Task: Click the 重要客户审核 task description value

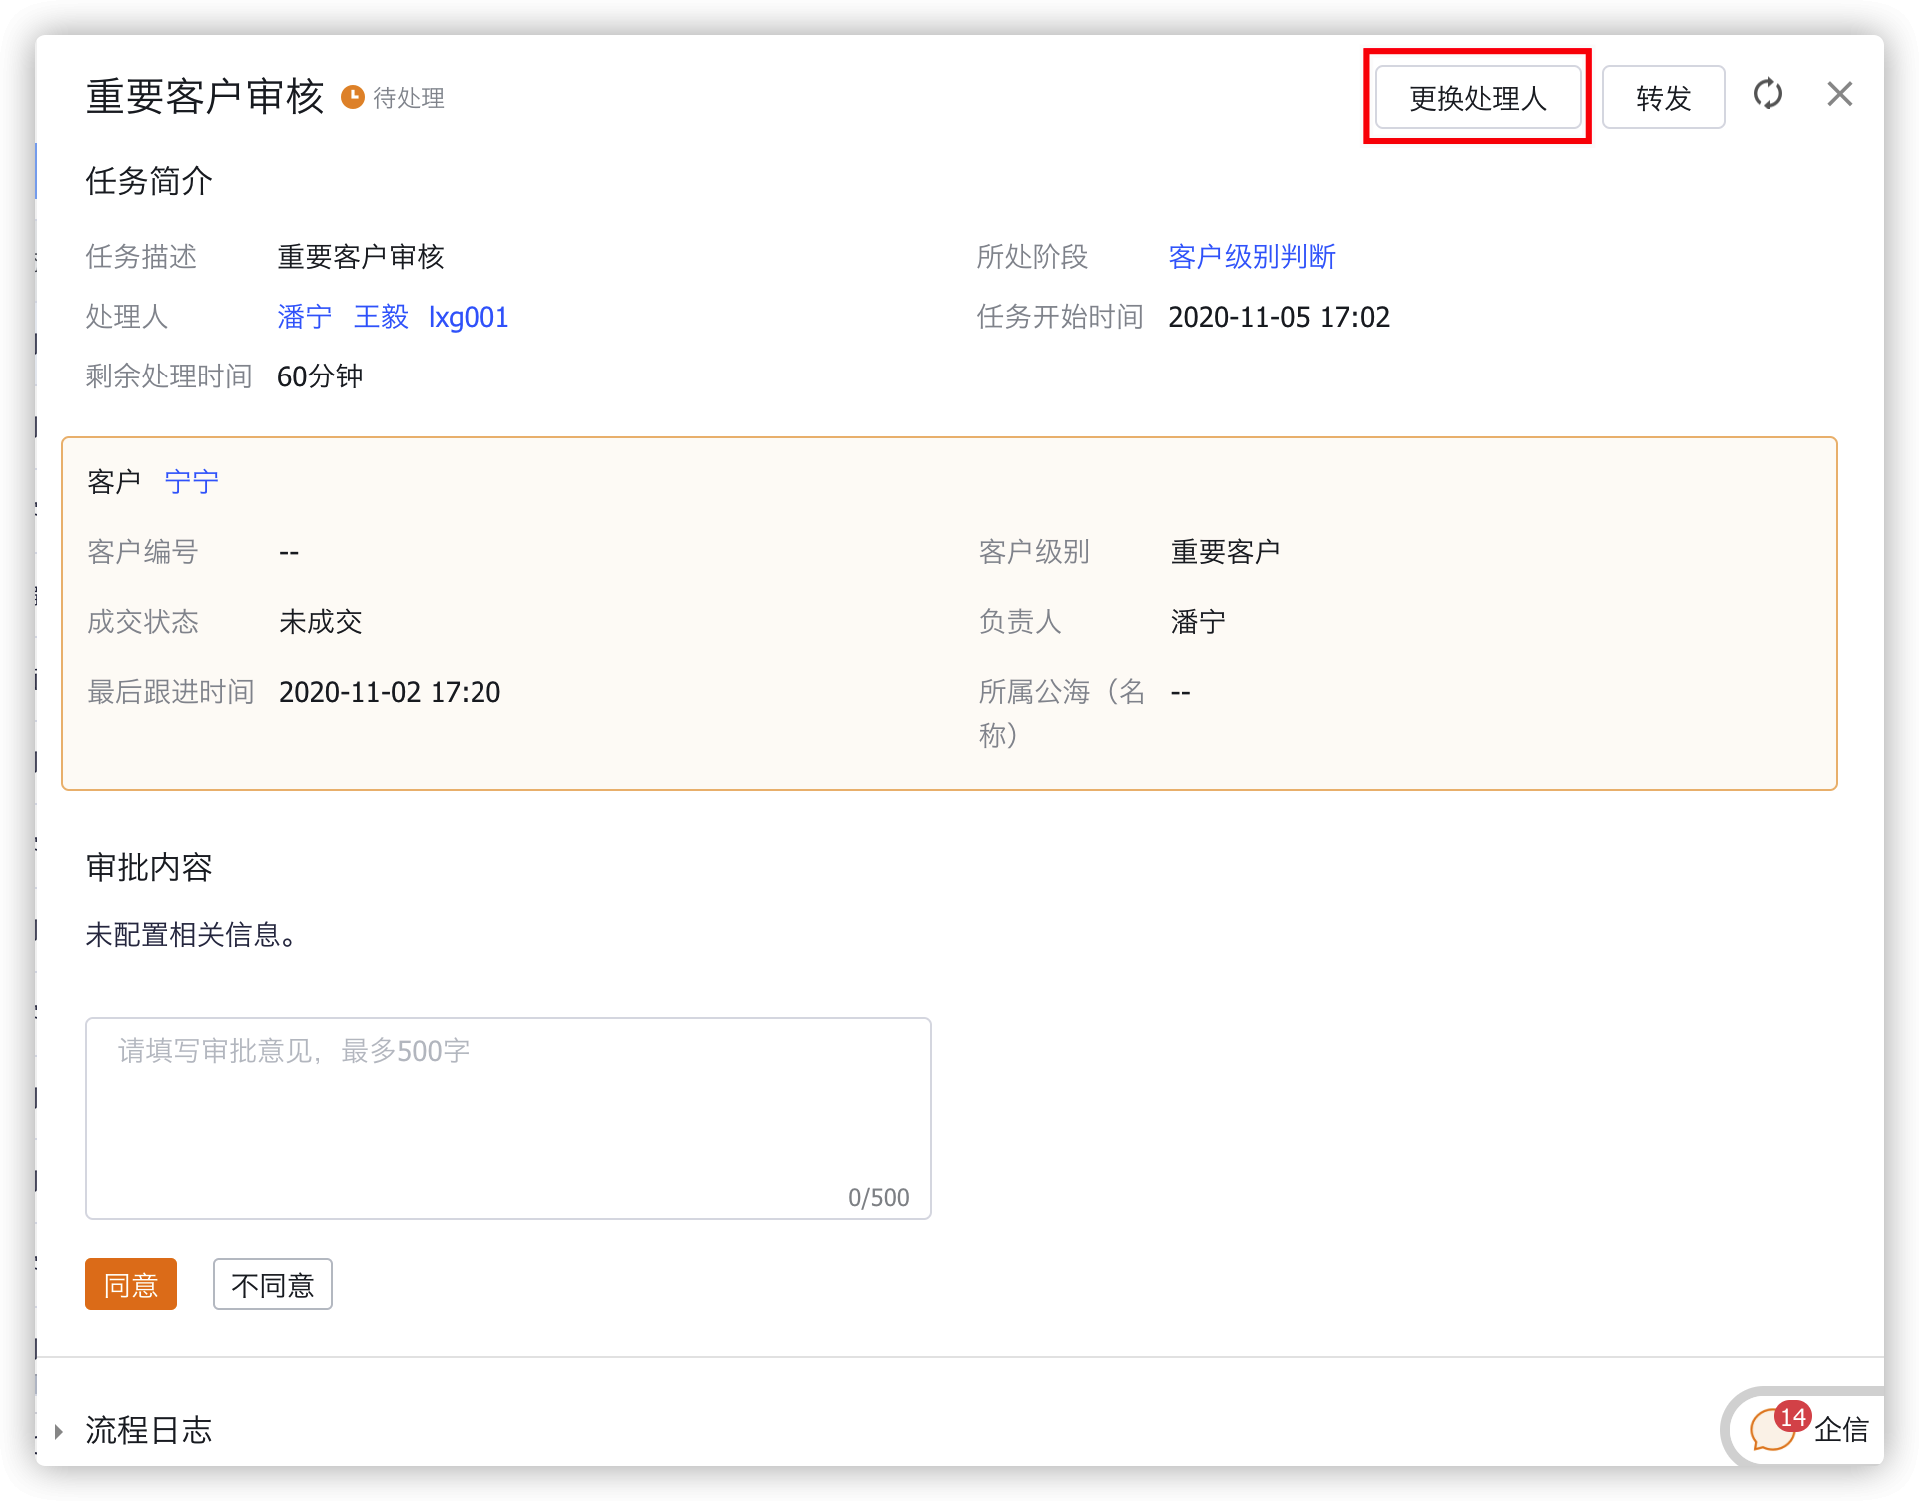Action: click(361, 257)
